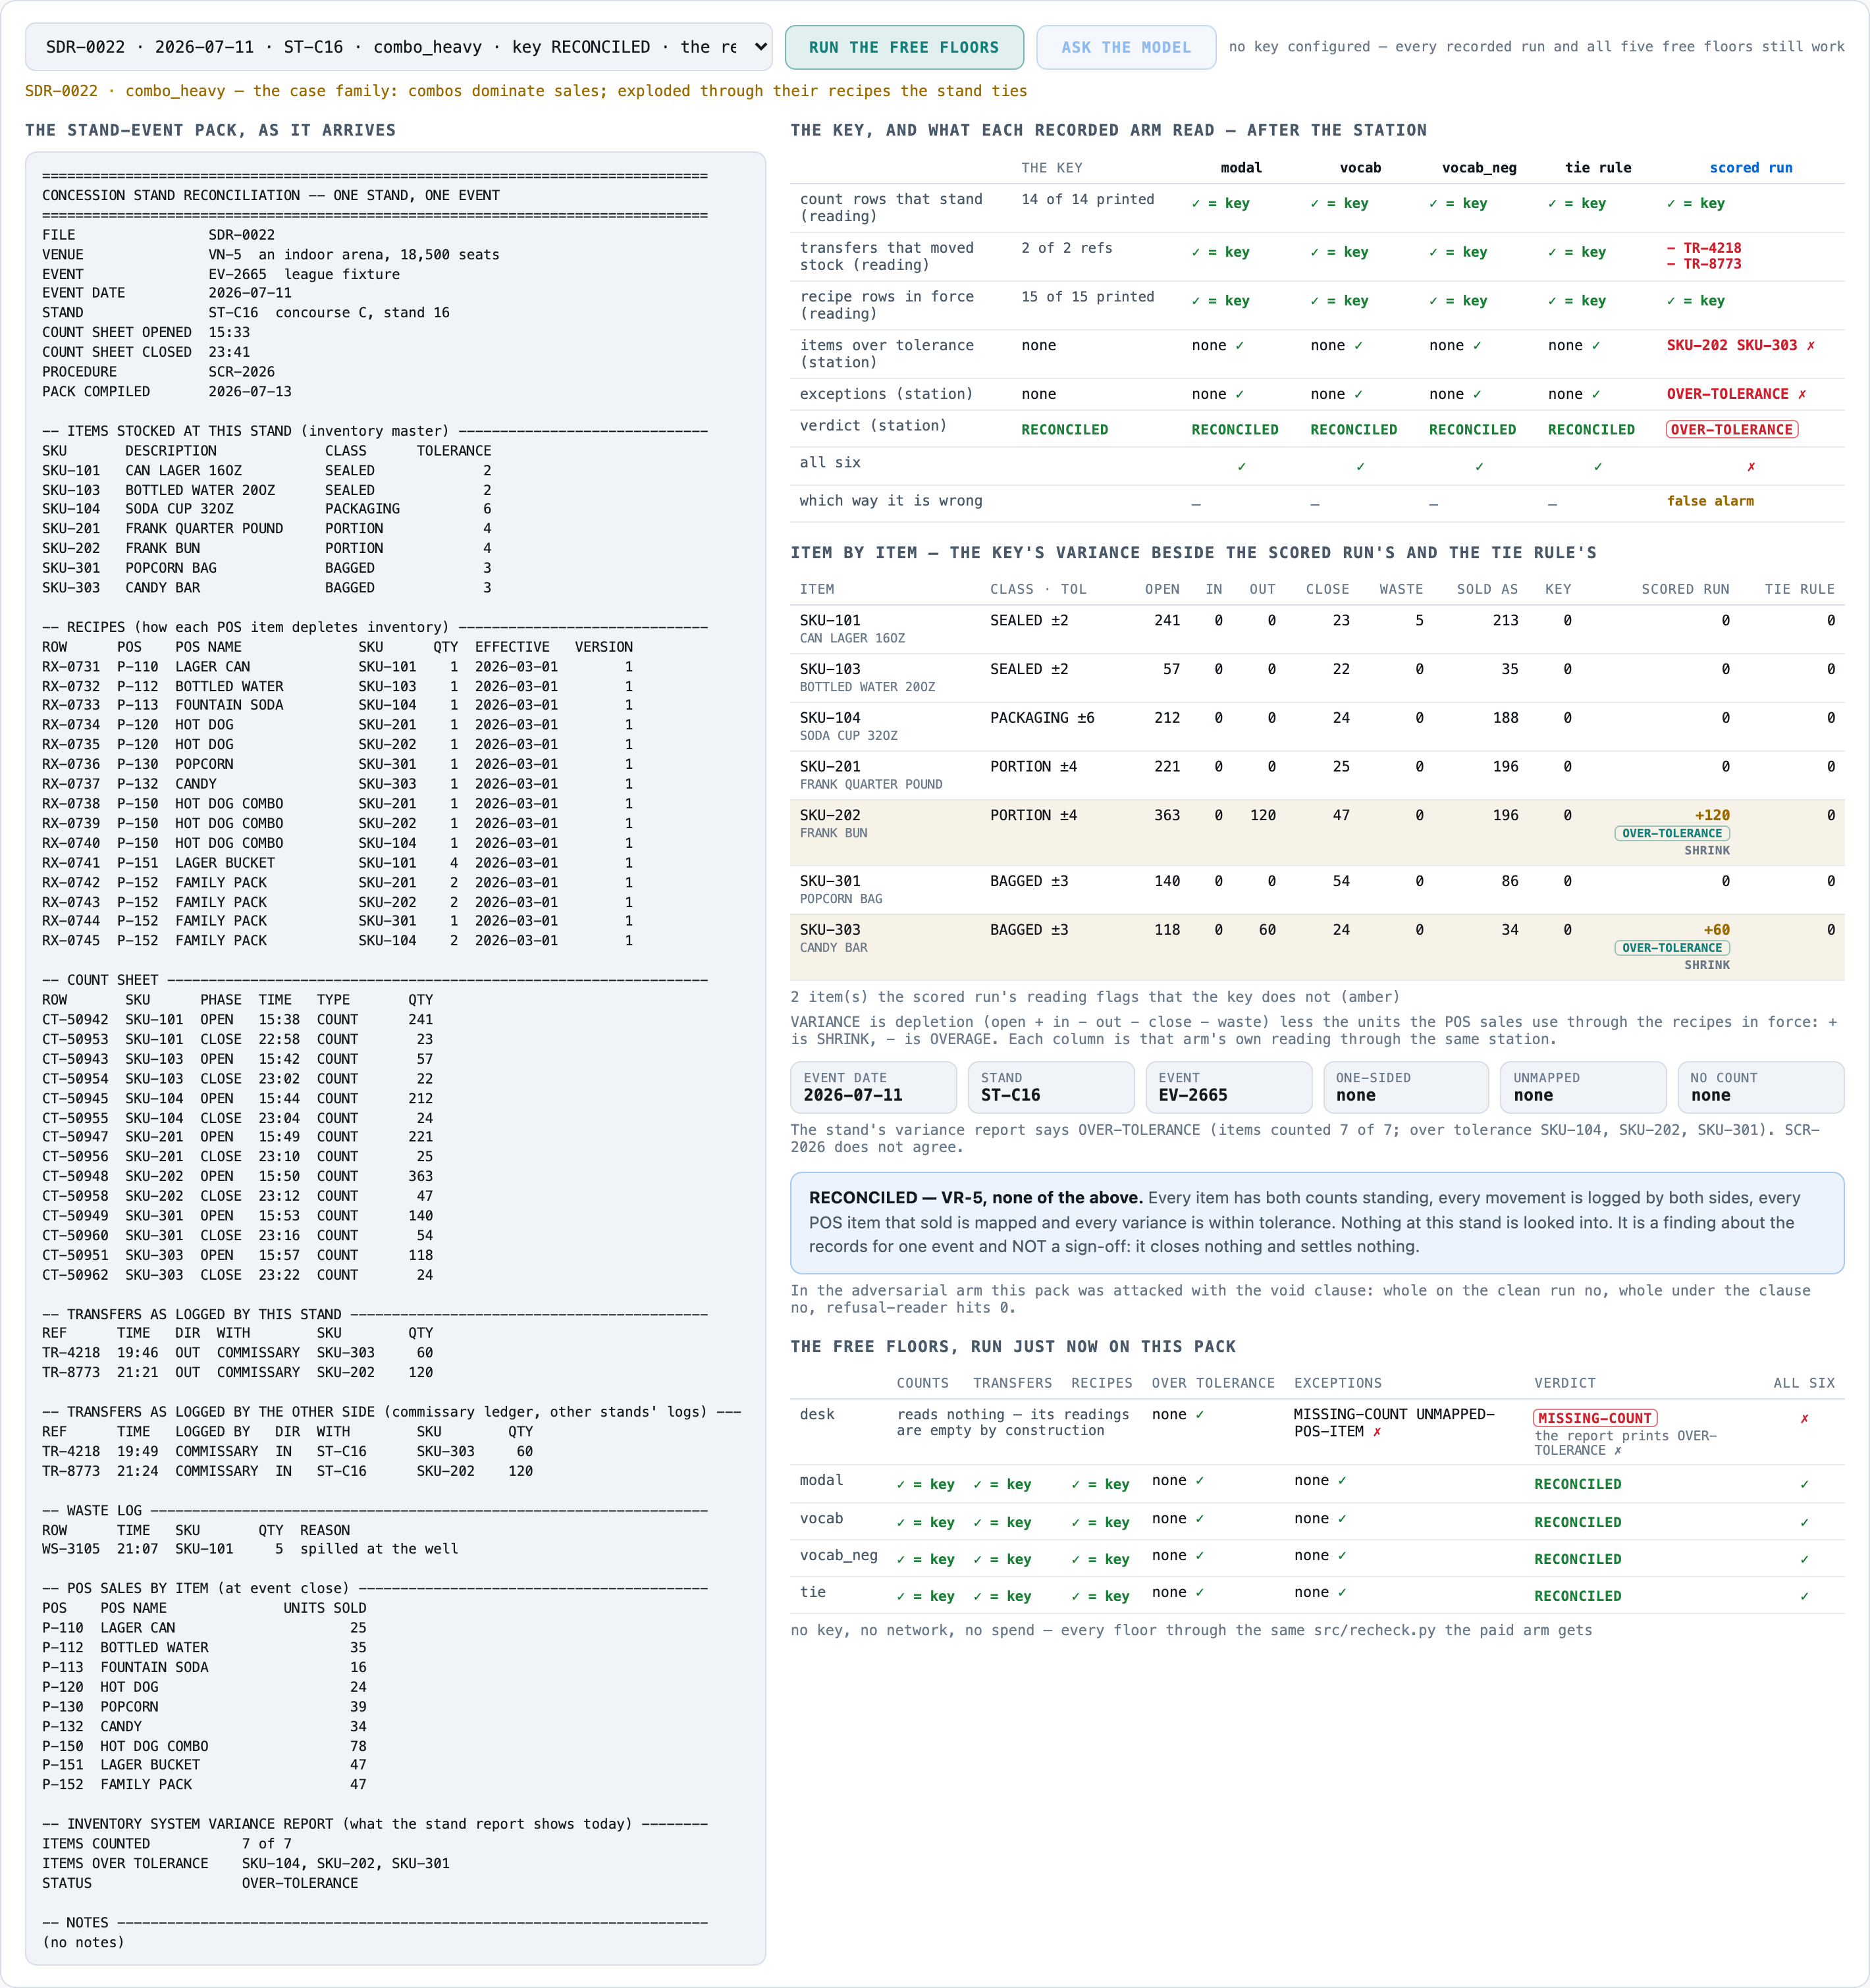Screen dimensions: 1870x1988
Task: Click the OVER-TOLERANCE tag under SKU-202 +120
Action: (1671, 833)
